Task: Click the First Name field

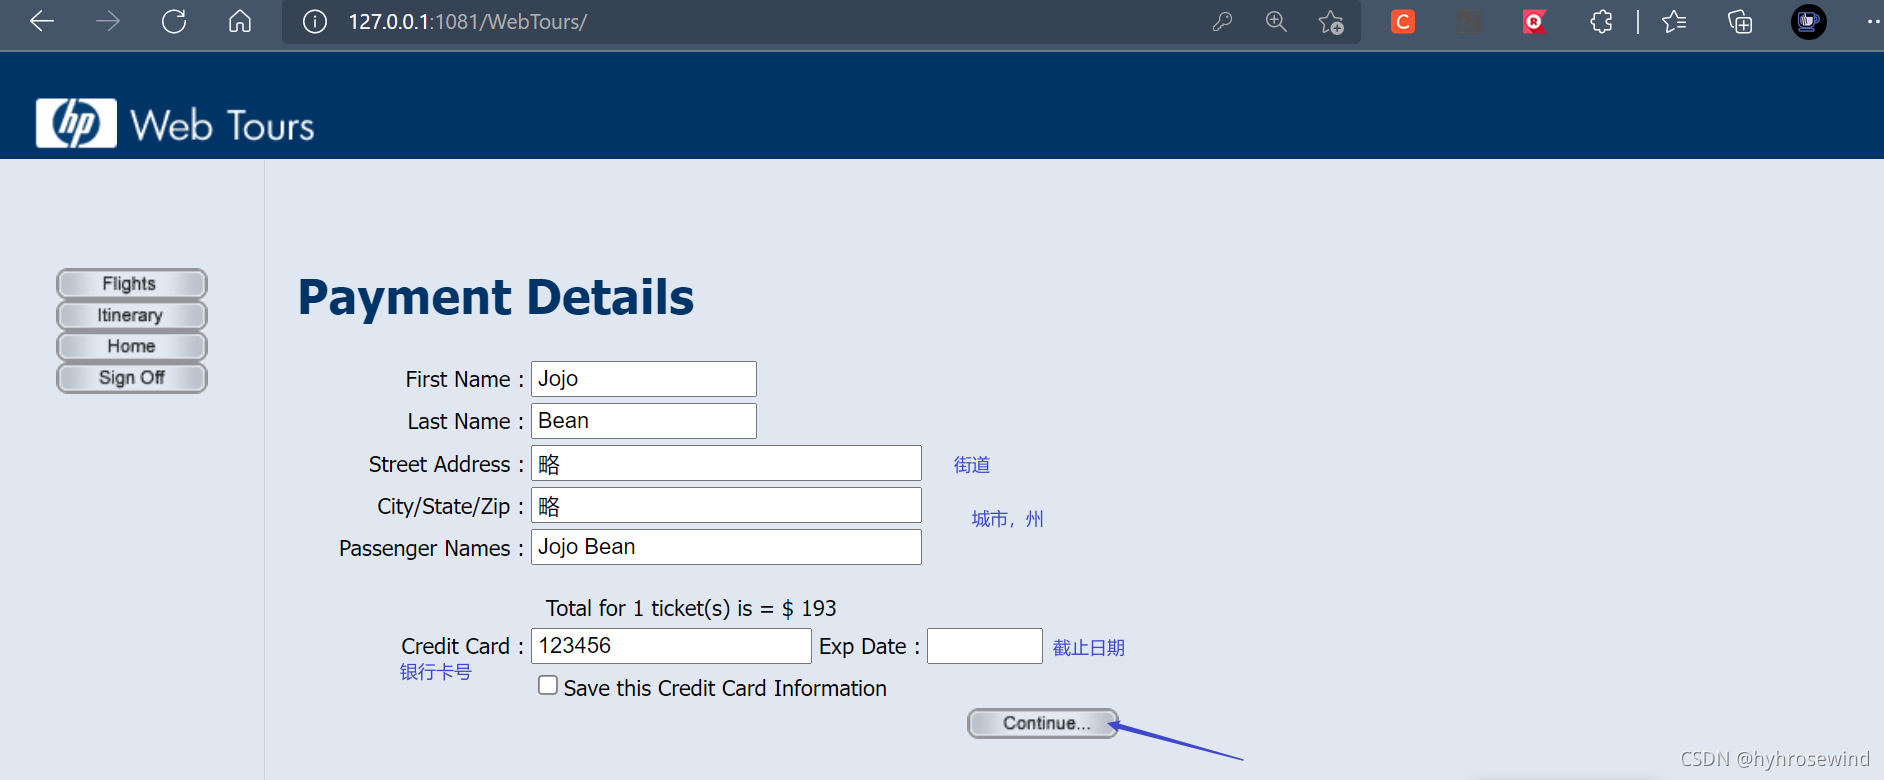Action: [643, 379]
